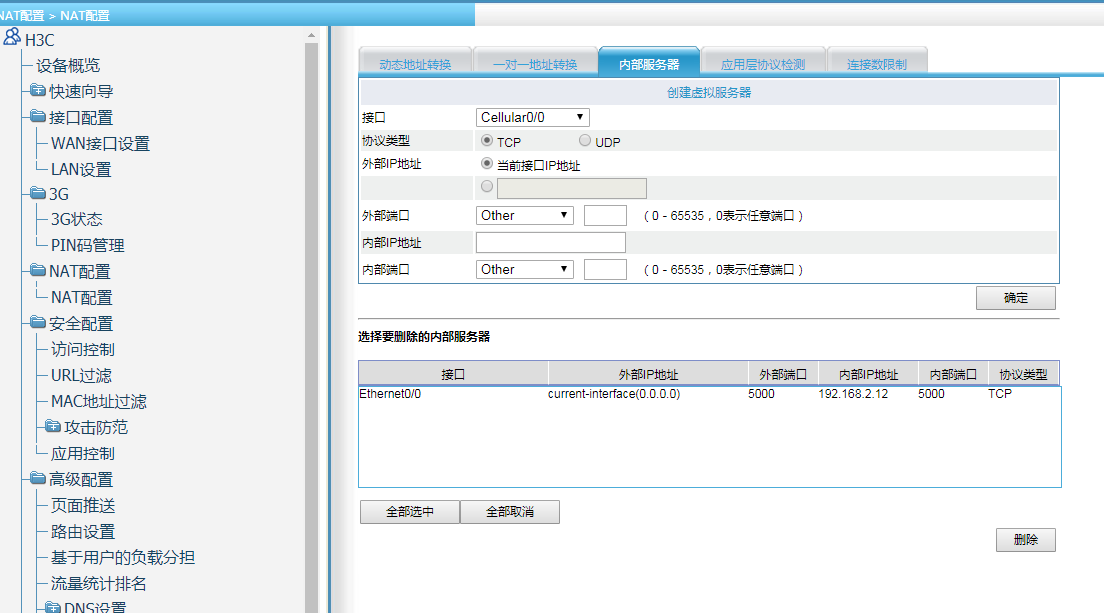Click the H3C root user icon
The width and height of the screenshot is (1104, 613).
(x=12, y=37)
